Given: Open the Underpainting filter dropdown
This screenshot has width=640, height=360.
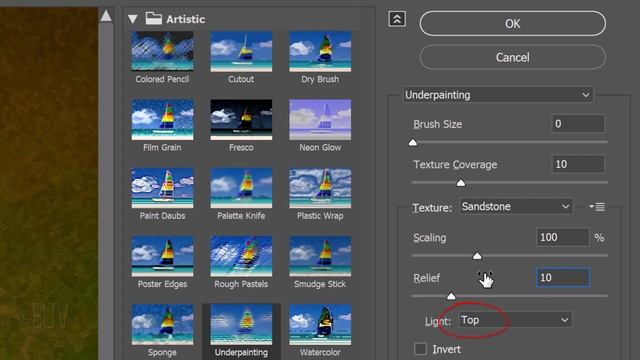Looking at the screenshot, I should tap(498, 95).
